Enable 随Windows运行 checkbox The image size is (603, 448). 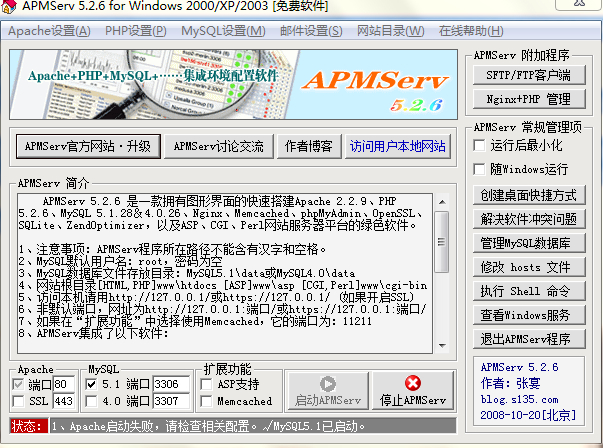click(480, 169)
